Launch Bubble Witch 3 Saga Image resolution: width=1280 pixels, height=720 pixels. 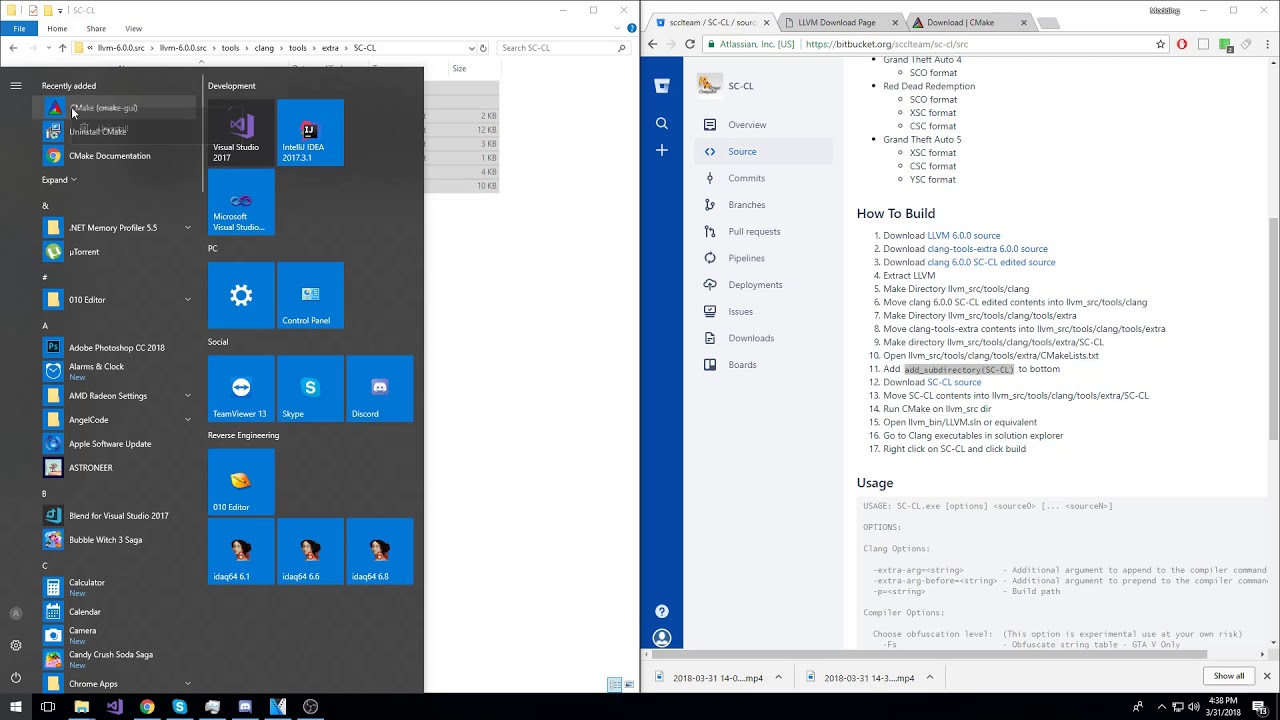(x=118, y=540)
